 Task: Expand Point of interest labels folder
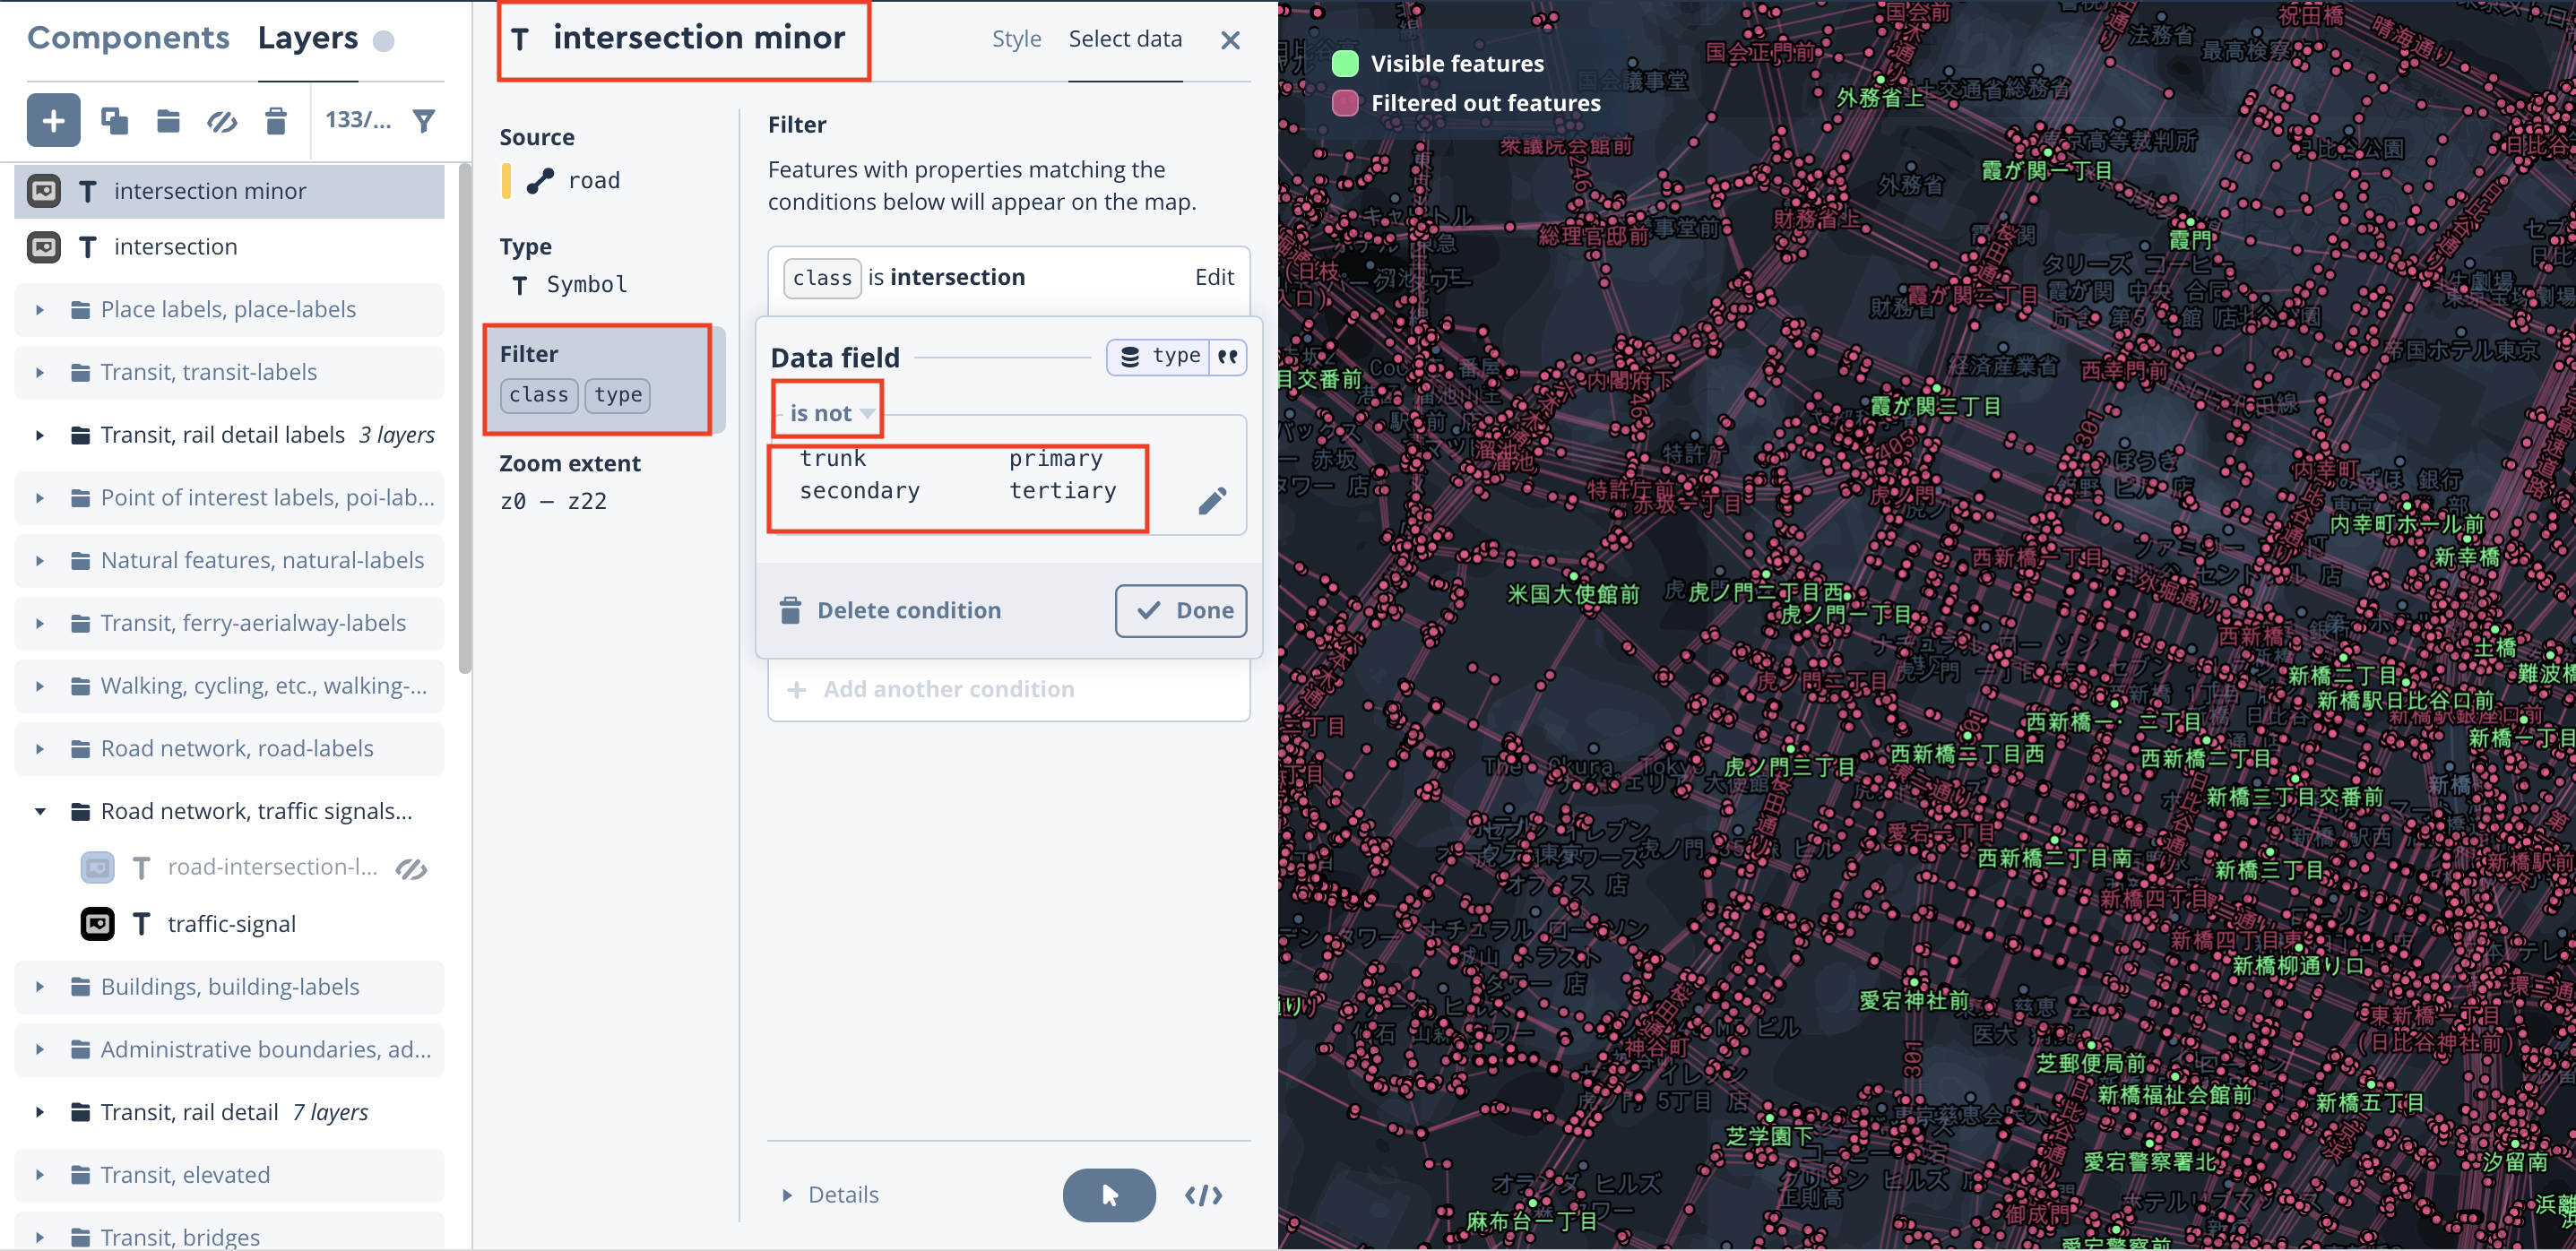[x=40, y=498]
